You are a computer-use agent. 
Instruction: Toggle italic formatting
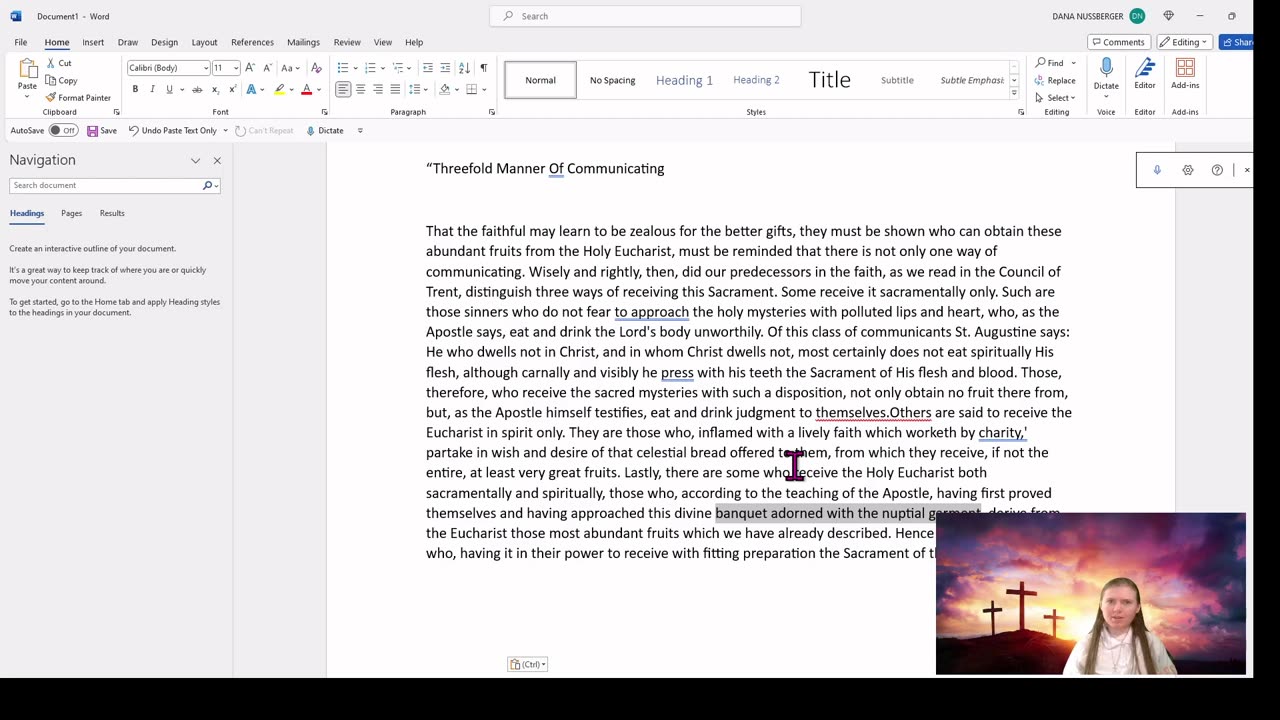click(x=152, y=89)
